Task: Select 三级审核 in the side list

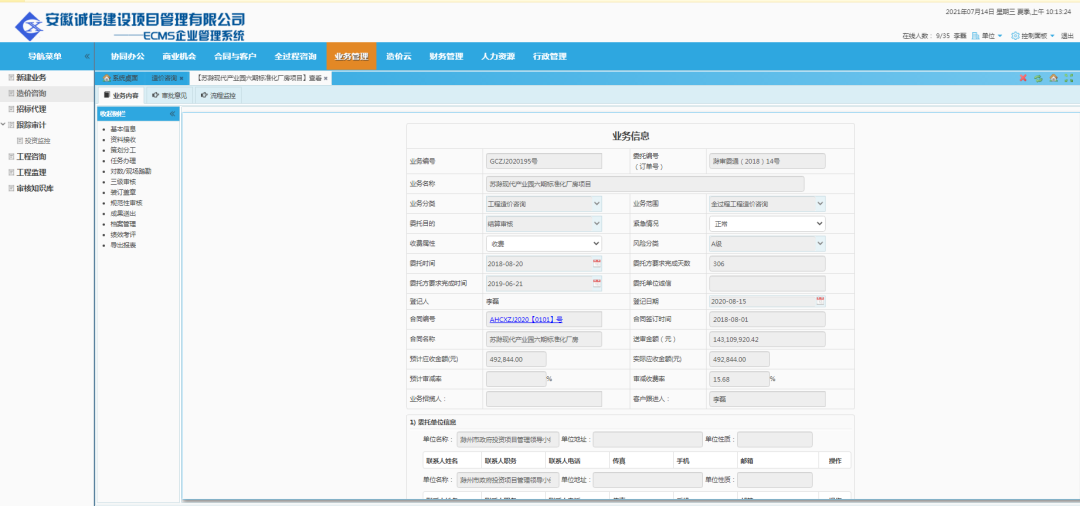Action: [x=123, y=182]
